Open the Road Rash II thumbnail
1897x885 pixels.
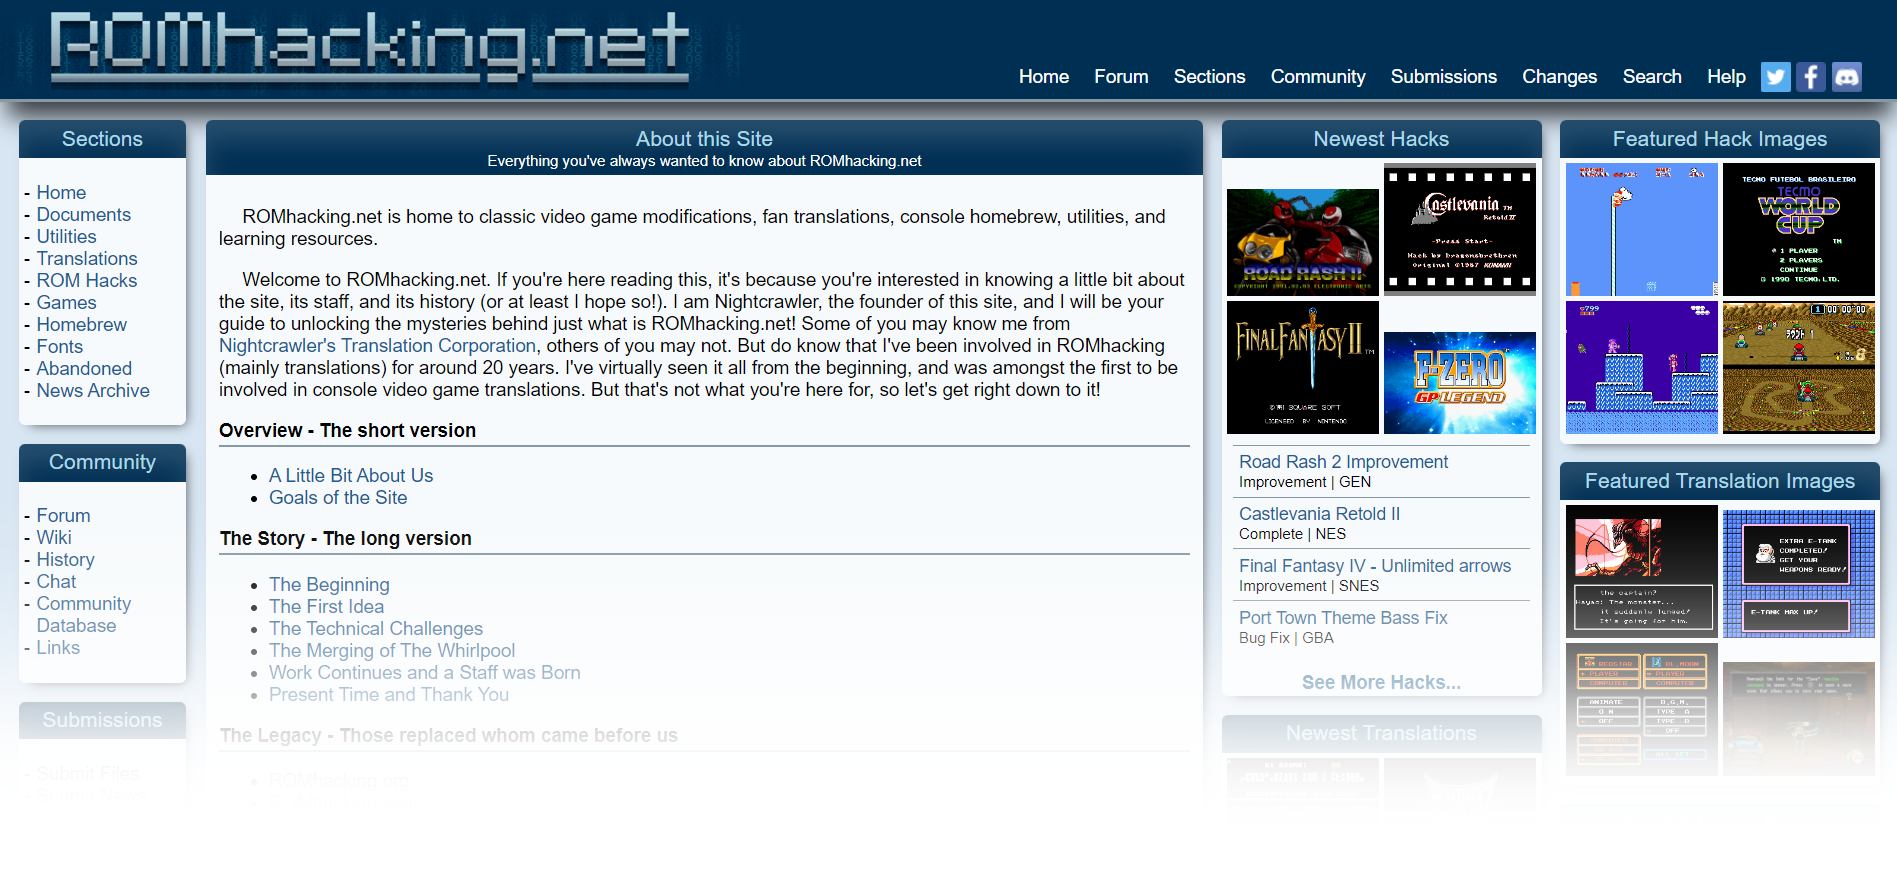pyautogui.click(x=1302, y=242)
